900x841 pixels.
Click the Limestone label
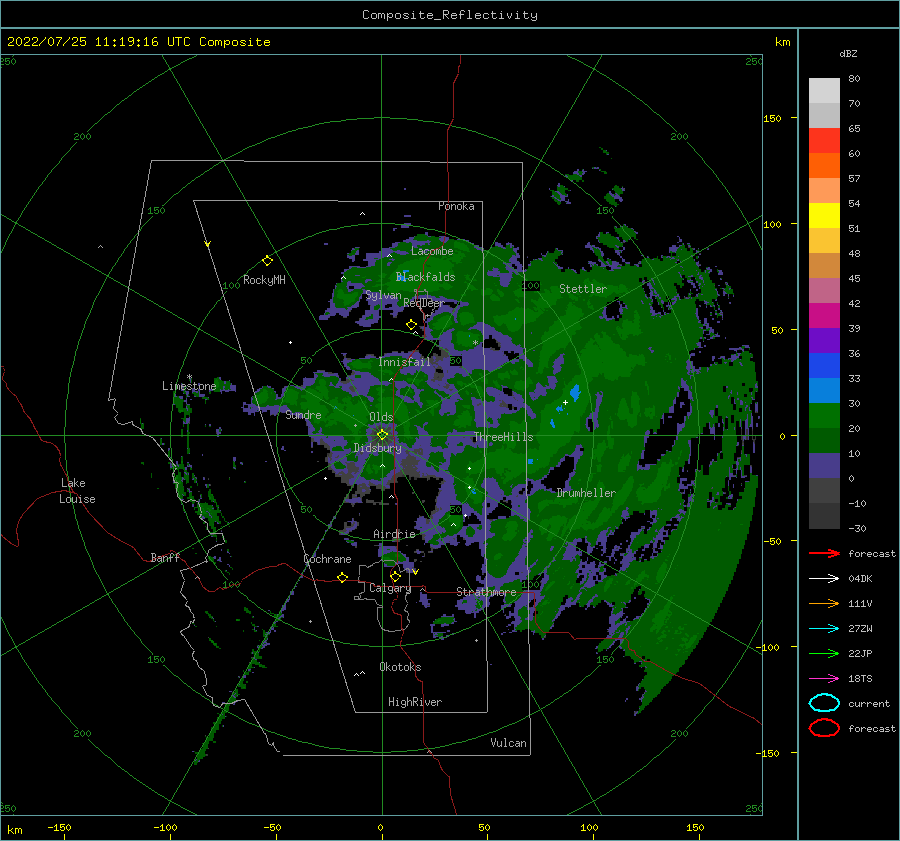click(x=189, y=386)
